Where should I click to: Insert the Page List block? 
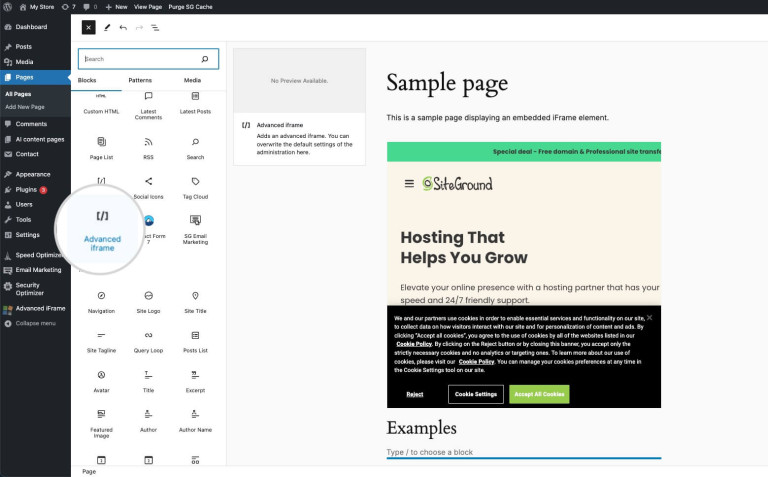101,148
